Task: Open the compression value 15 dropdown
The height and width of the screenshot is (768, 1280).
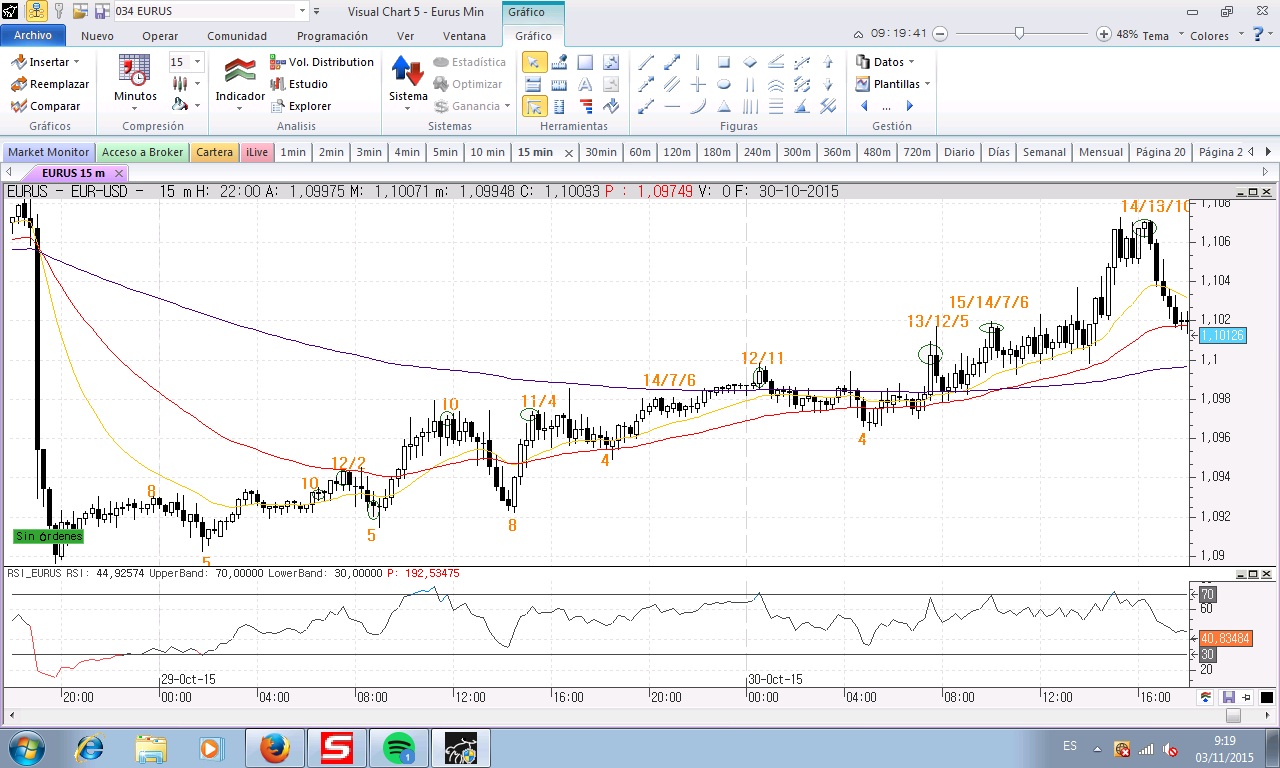Action: point(197,62)
